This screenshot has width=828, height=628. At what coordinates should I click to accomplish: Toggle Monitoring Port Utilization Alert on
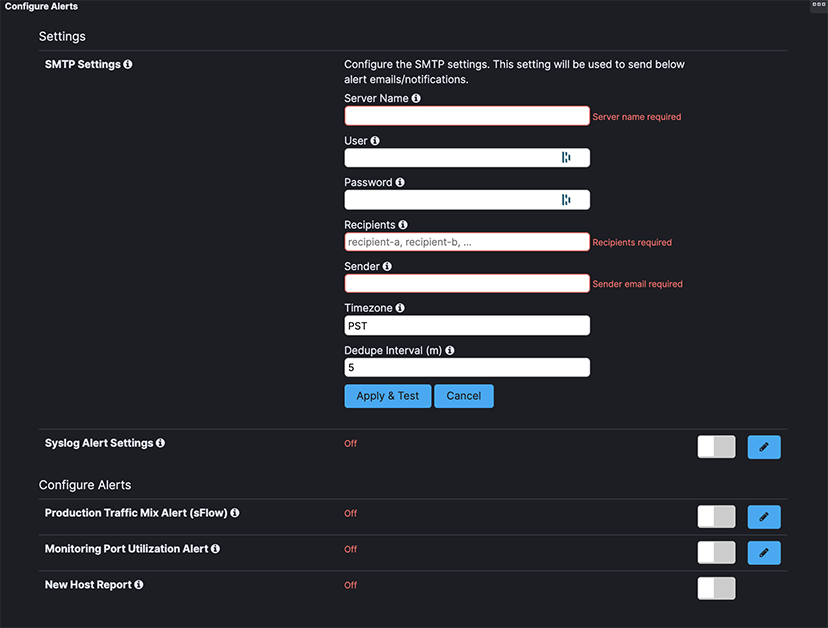coord(716,552)
